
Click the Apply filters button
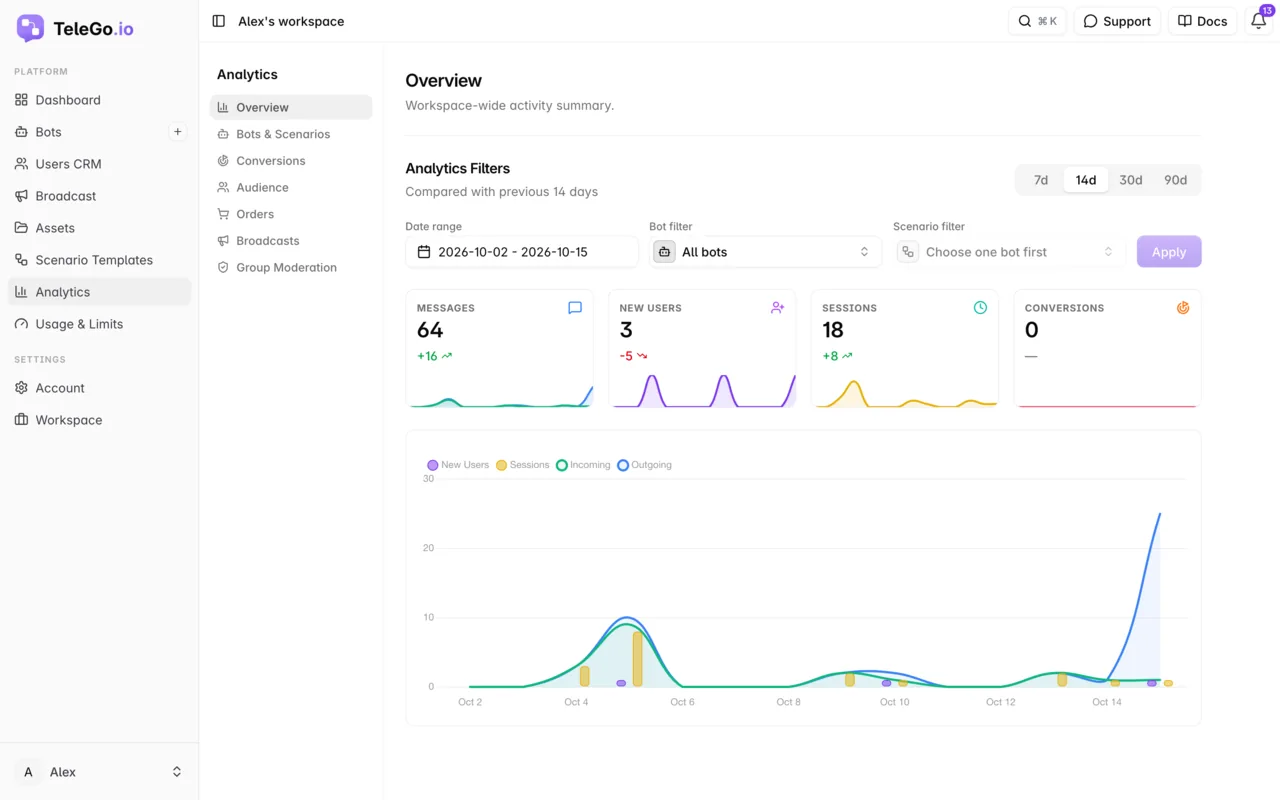[x=1169, y=252]
